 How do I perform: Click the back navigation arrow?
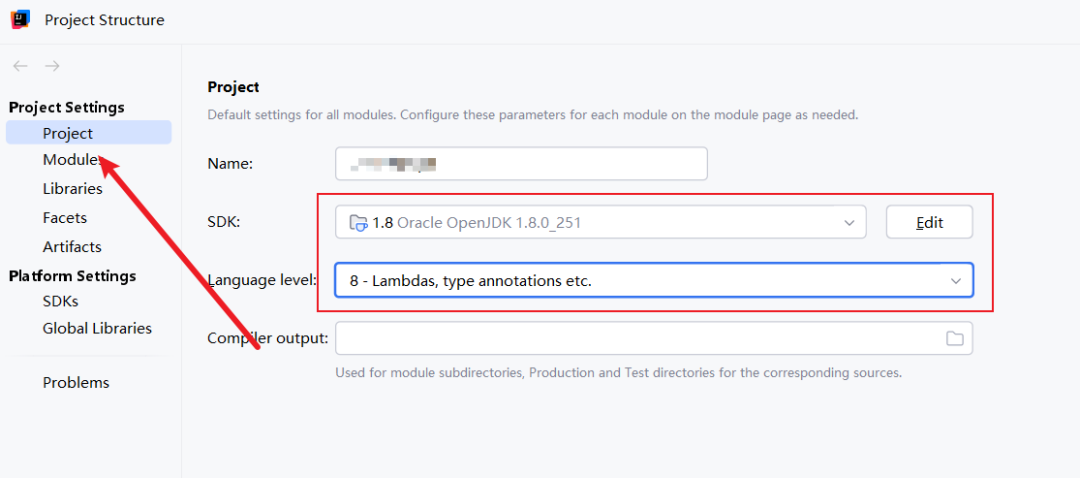coord(20,66)
